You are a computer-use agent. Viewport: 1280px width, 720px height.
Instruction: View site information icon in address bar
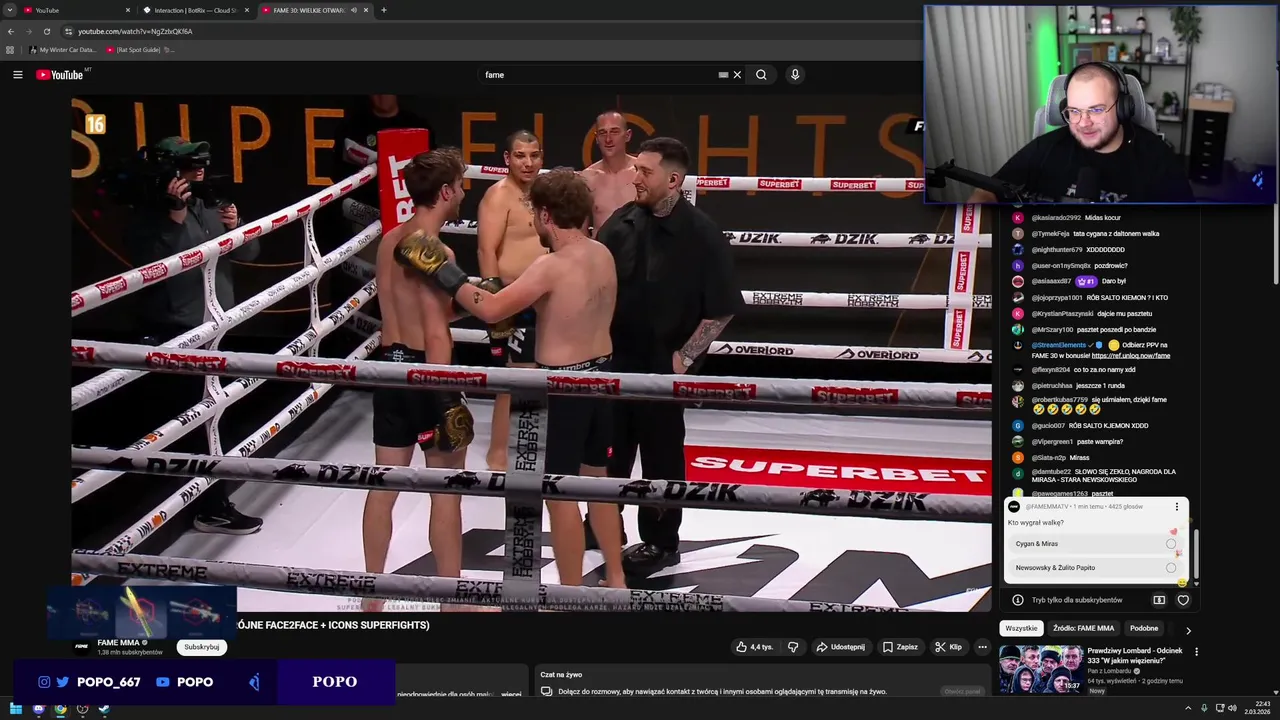point(68,31)
